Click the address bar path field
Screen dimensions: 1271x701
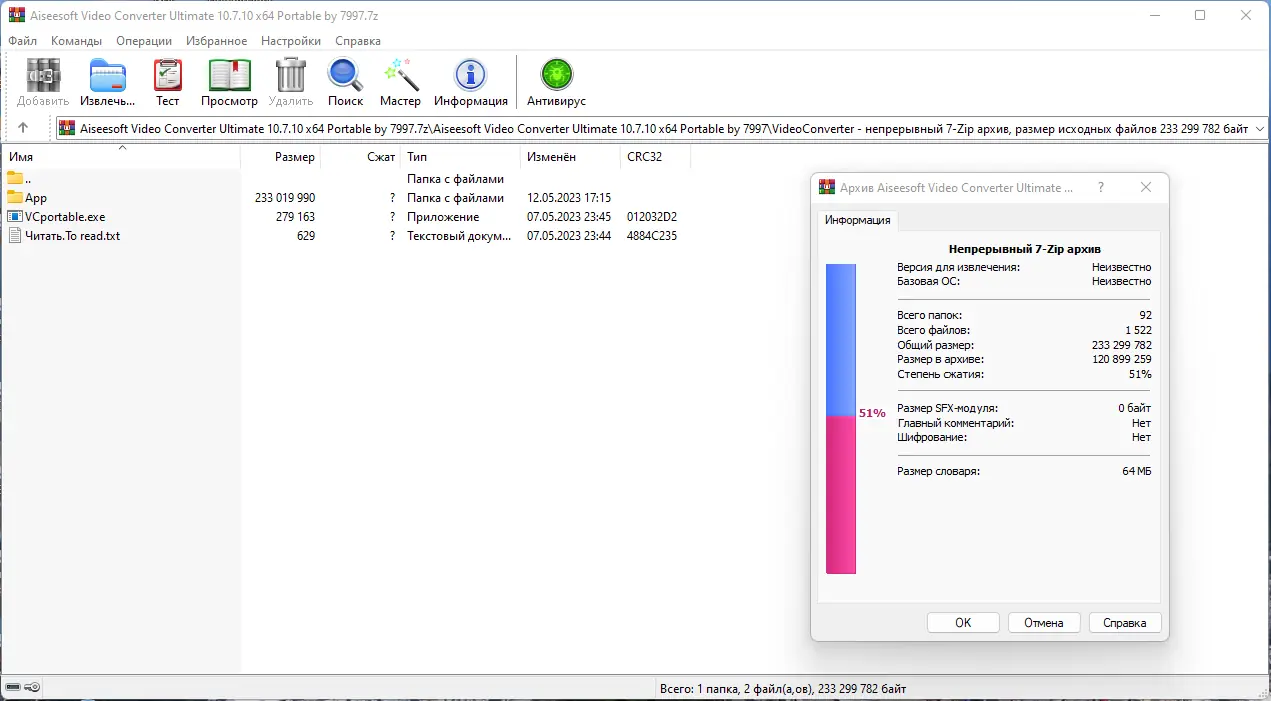point(662,128)
